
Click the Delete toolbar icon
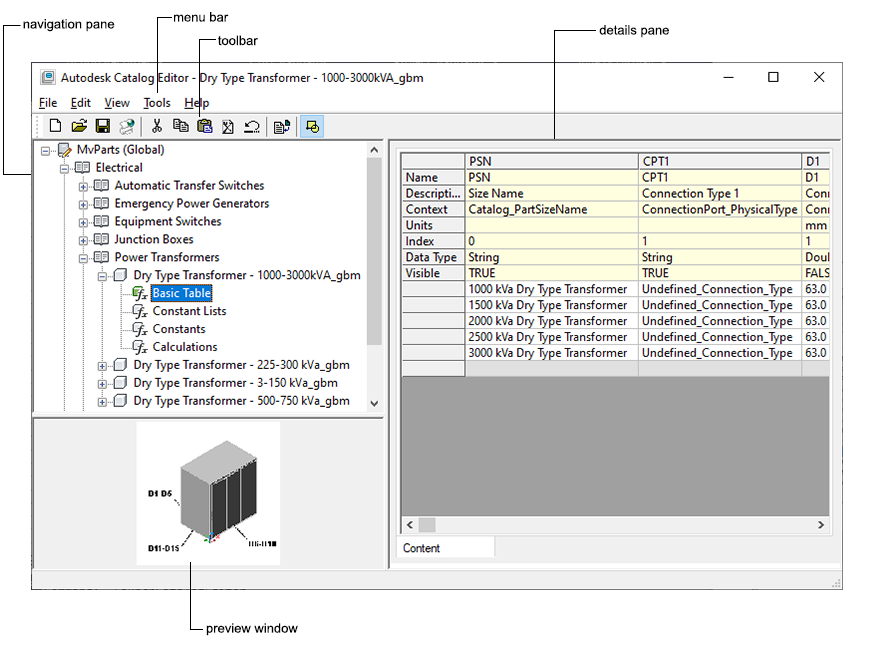tap(228, 127)
